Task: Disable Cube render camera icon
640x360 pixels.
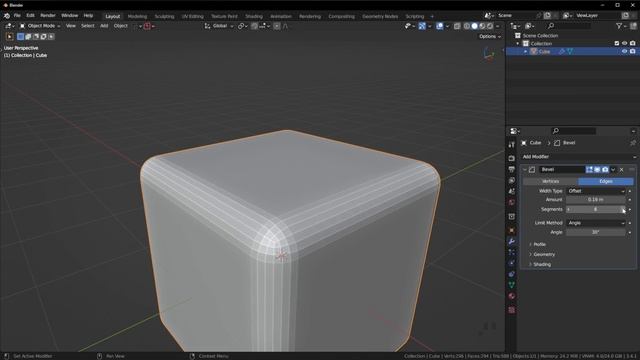Action: 633,51
